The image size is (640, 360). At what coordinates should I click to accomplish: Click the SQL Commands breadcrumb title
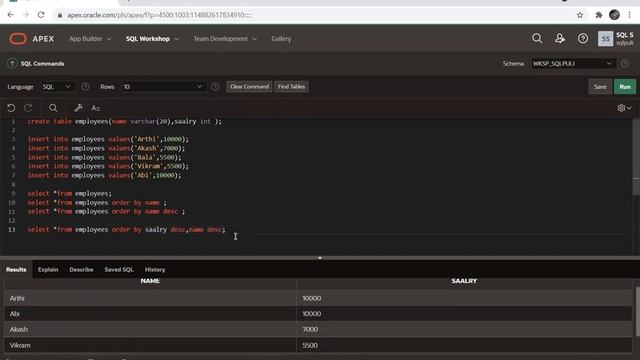coord(42,64)
